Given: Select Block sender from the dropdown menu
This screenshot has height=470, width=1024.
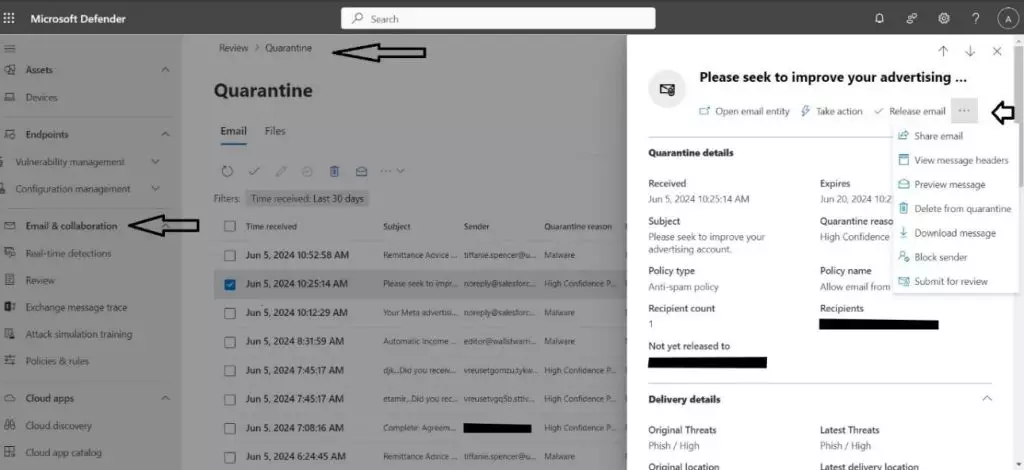Looking at the screenshot, I should [939, 257].
